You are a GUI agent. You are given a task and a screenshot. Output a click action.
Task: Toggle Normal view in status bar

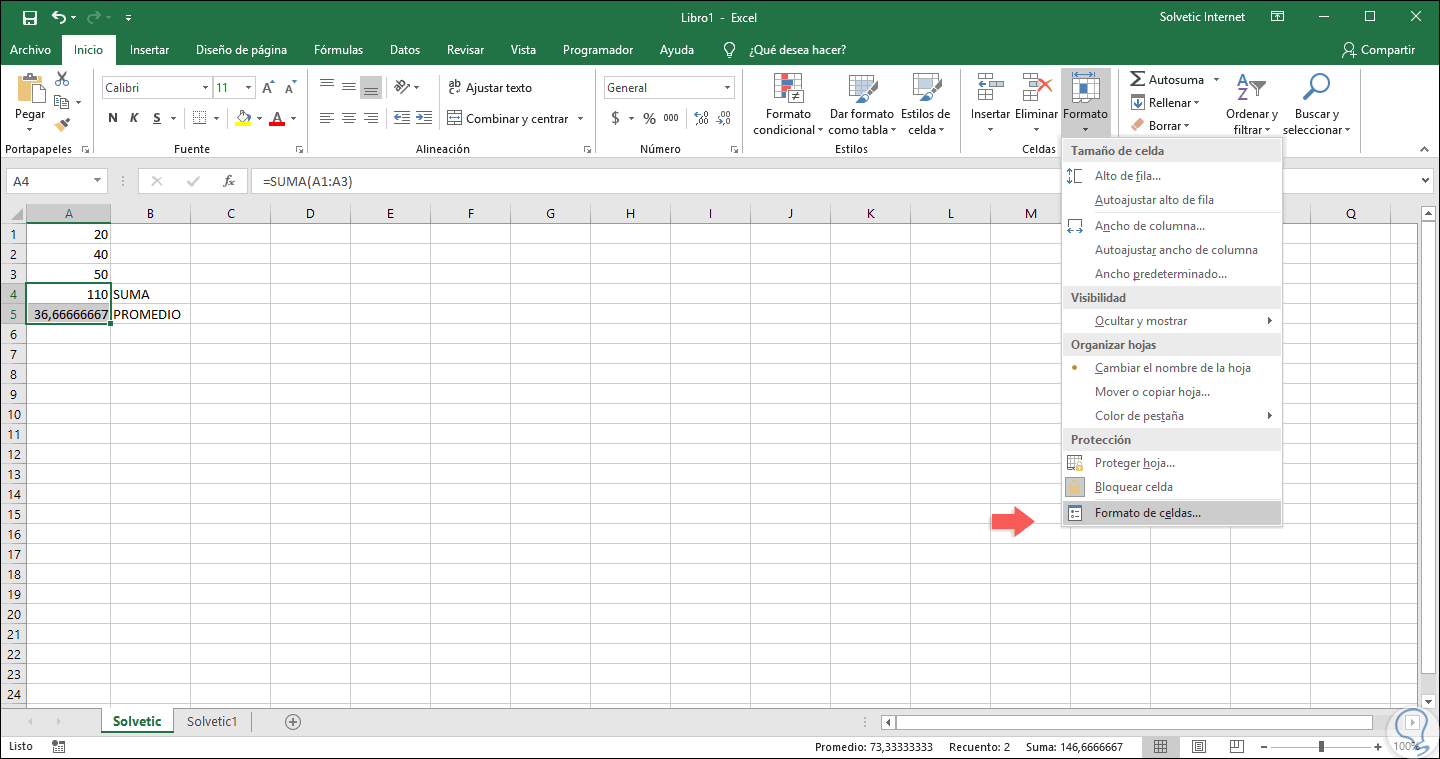click(x=1161, y=746)
